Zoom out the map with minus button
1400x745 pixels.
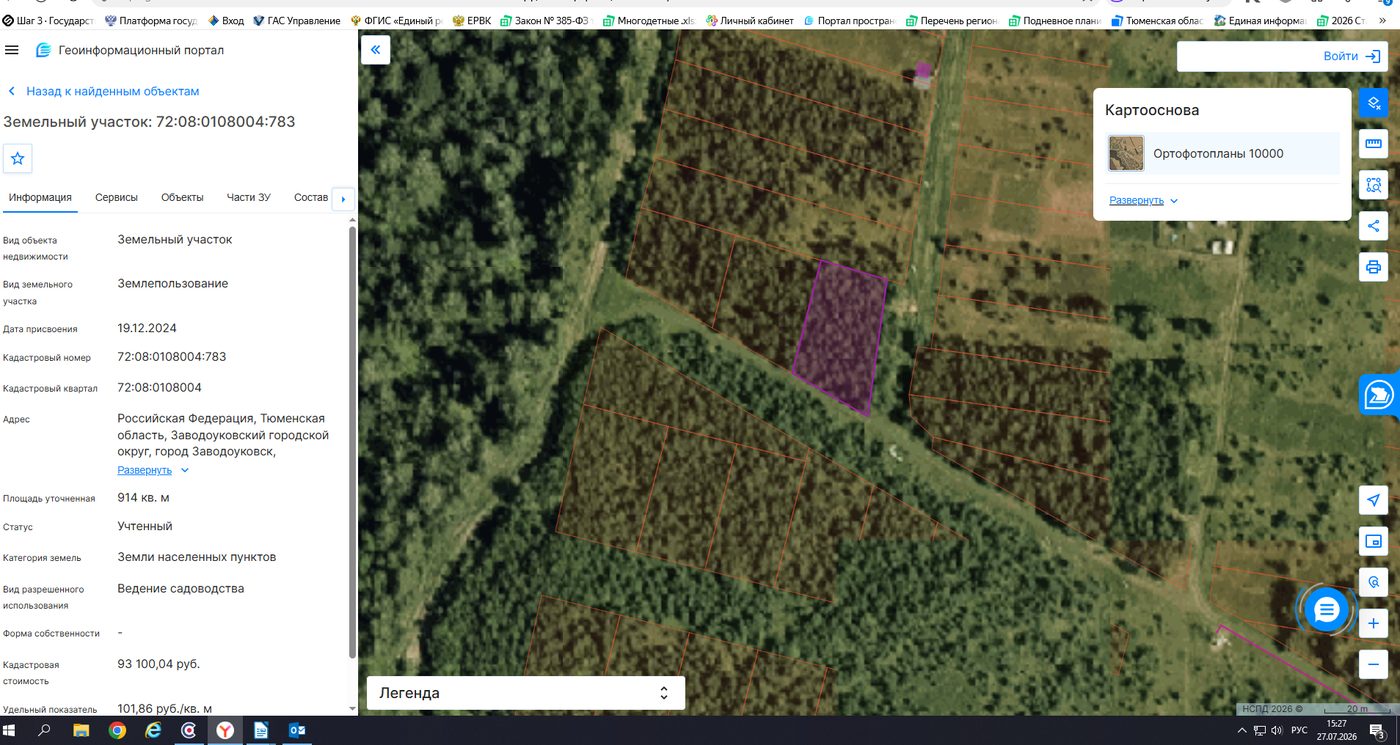[x=1373, y=664]
